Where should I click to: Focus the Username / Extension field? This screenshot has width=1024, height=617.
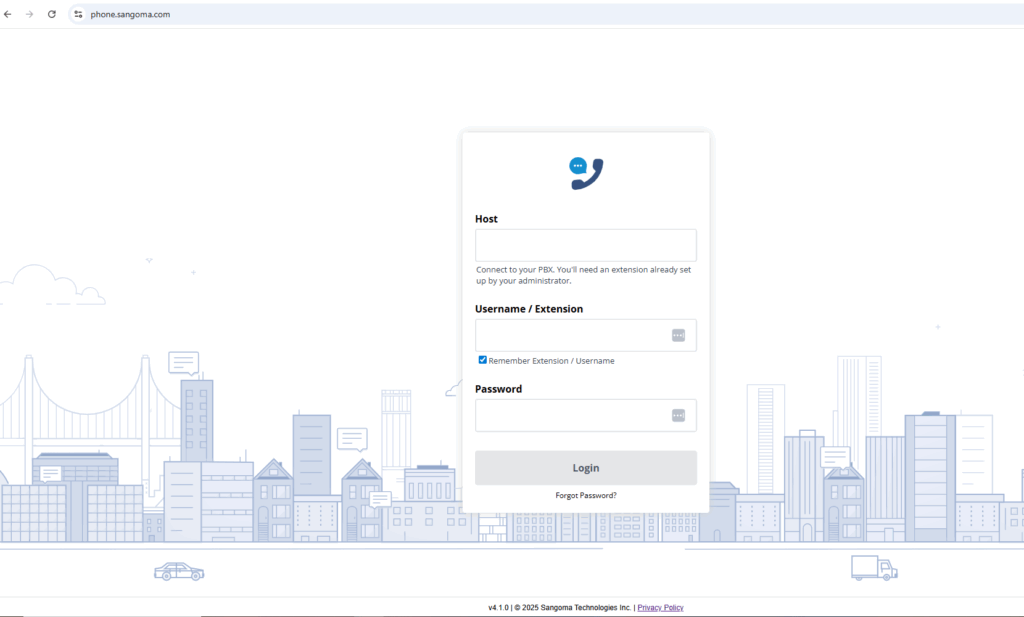coord(586,335)
